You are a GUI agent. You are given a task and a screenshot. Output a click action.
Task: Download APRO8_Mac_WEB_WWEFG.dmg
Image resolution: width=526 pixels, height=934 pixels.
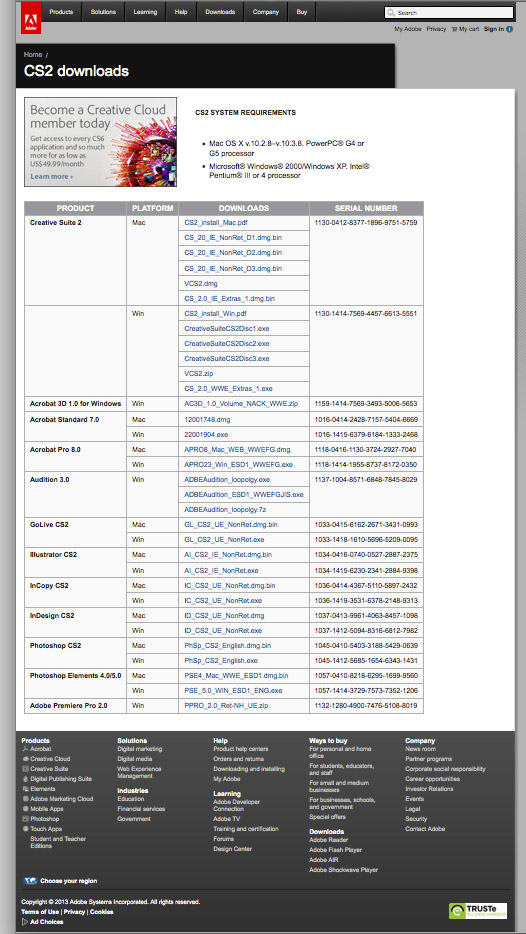pos(237,450)
